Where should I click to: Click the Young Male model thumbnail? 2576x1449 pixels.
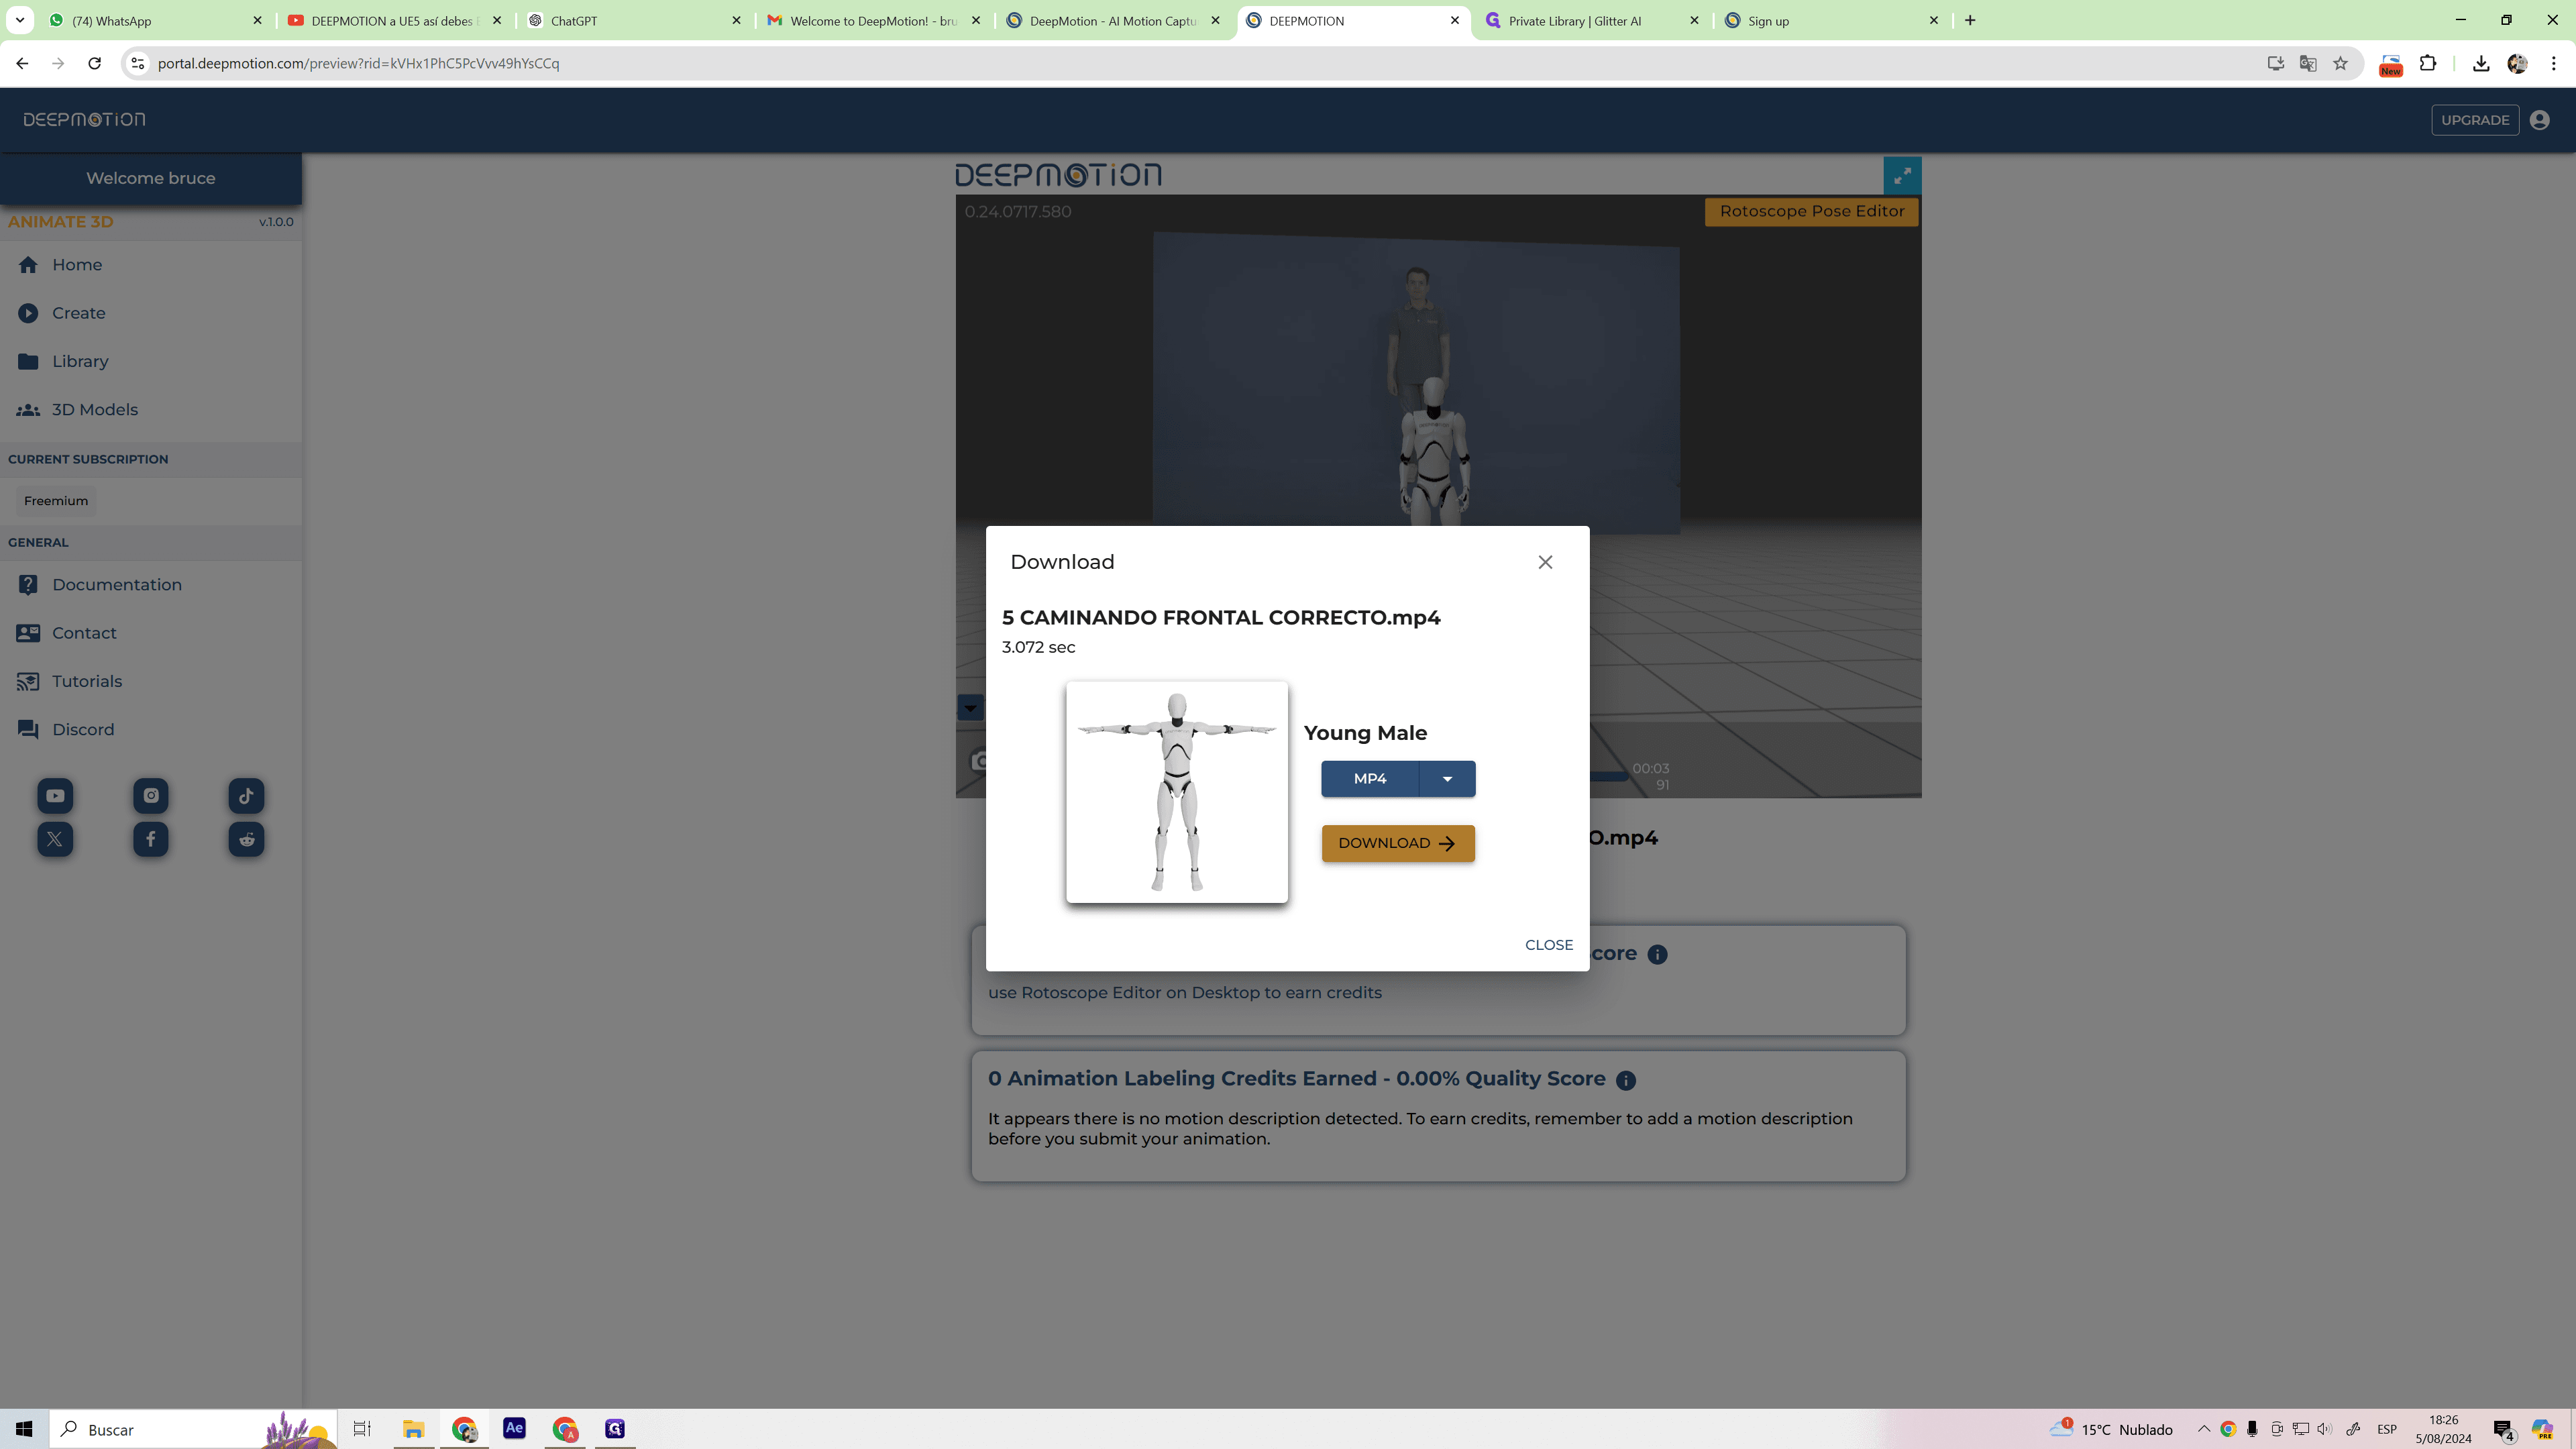pyautogui.click(x=1177, y=792)
